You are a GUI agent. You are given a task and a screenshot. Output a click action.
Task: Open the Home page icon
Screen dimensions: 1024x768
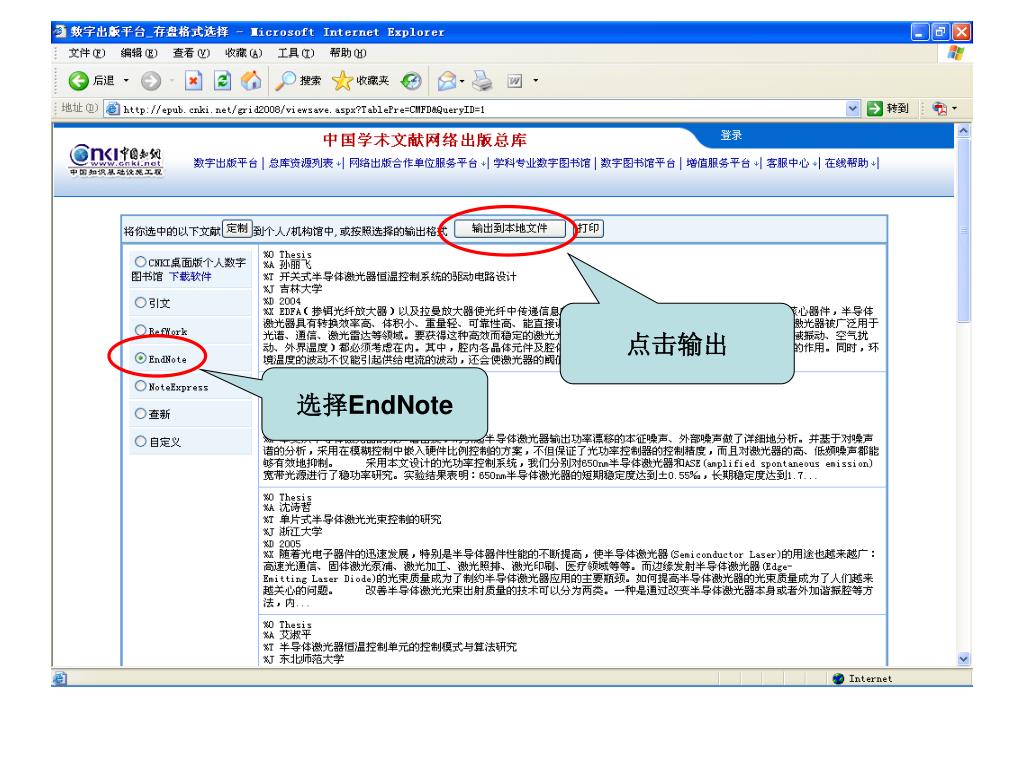(251, 80)
